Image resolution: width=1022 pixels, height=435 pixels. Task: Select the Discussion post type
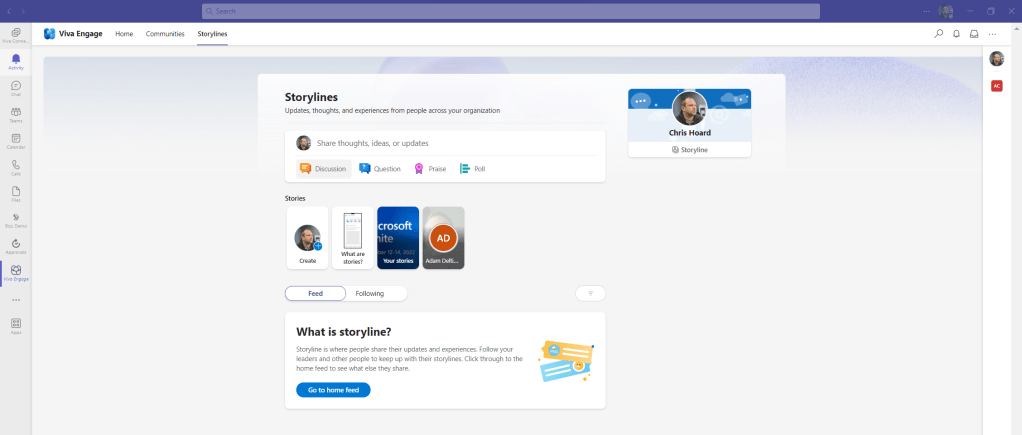[x=323, y=169]
